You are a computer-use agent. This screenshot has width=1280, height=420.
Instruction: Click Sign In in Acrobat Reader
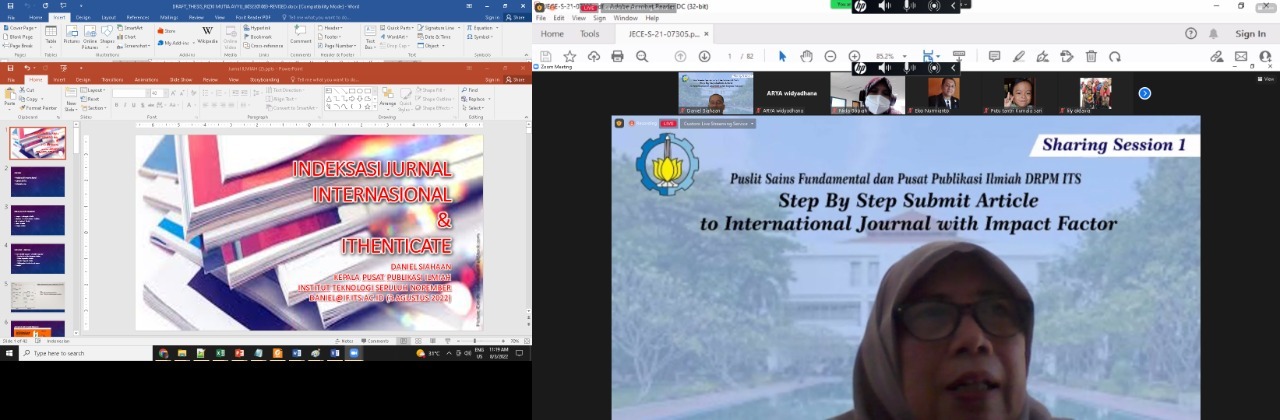pyautogui.click(x=1250, y=33)
